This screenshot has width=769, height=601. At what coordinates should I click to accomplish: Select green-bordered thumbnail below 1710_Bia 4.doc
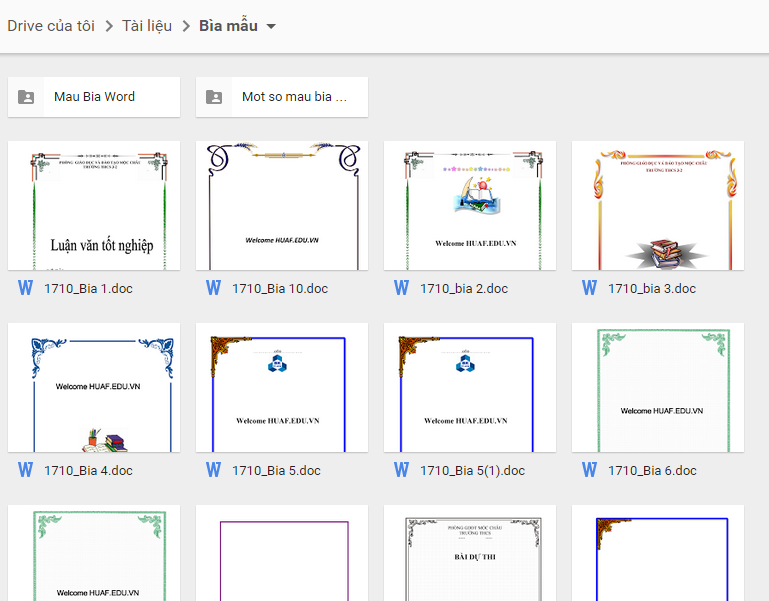coord(94,553)
